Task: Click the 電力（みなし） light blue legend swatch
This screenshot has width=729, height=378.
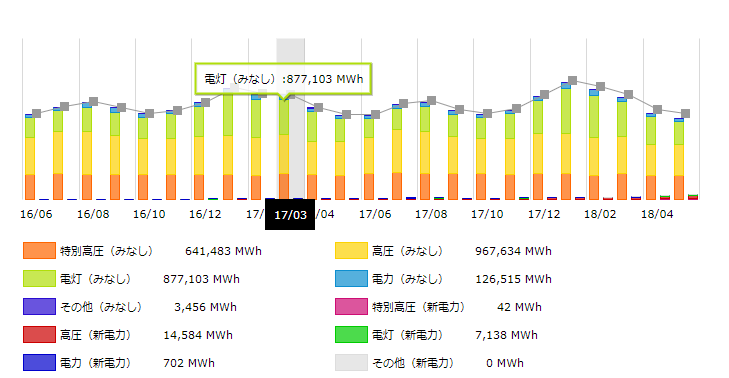Action: [x=351, y=279]
